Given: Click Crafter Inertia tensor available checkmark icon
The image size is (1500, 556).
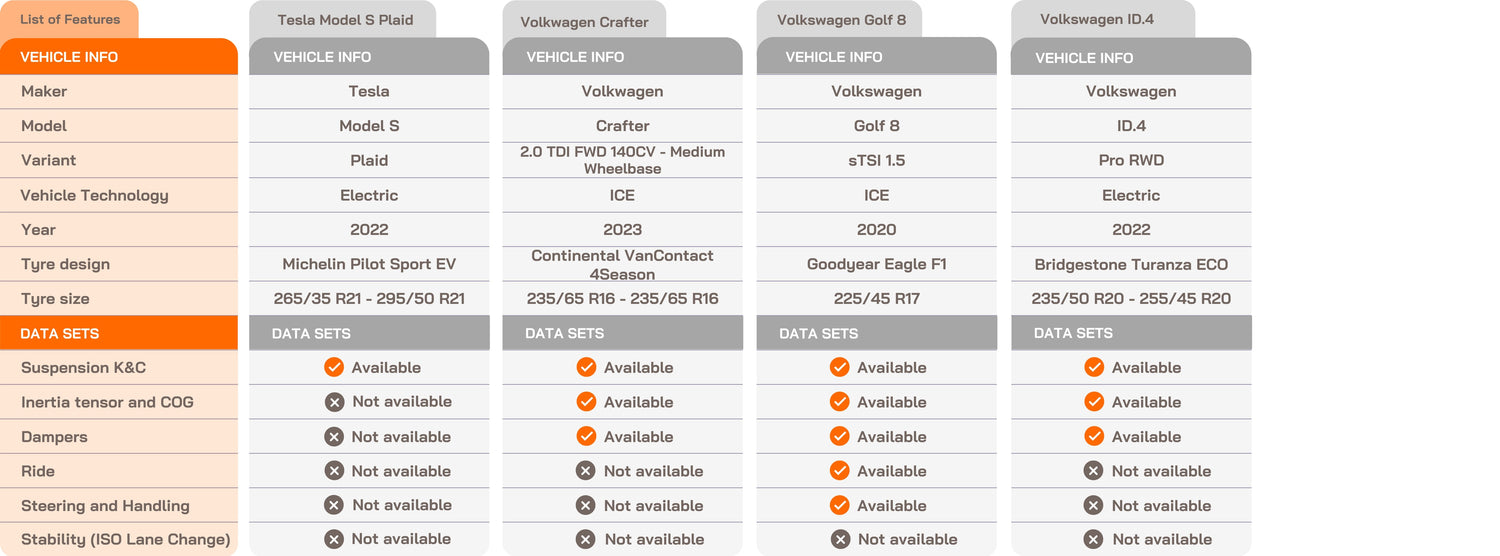Looking at the screenshot, I should (x=586, y=402).
